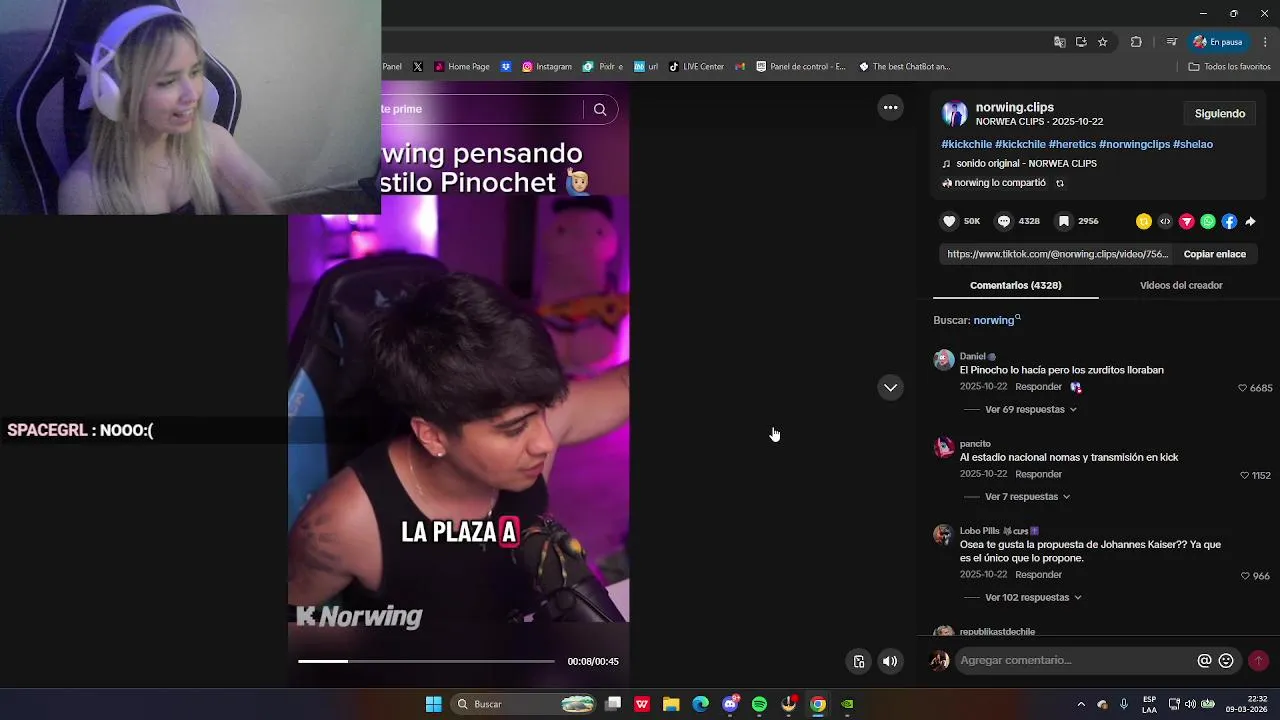Screen dimensions: 1280x720
Task: Send video via red paper-plane icon
Action: pos(1187,222)
